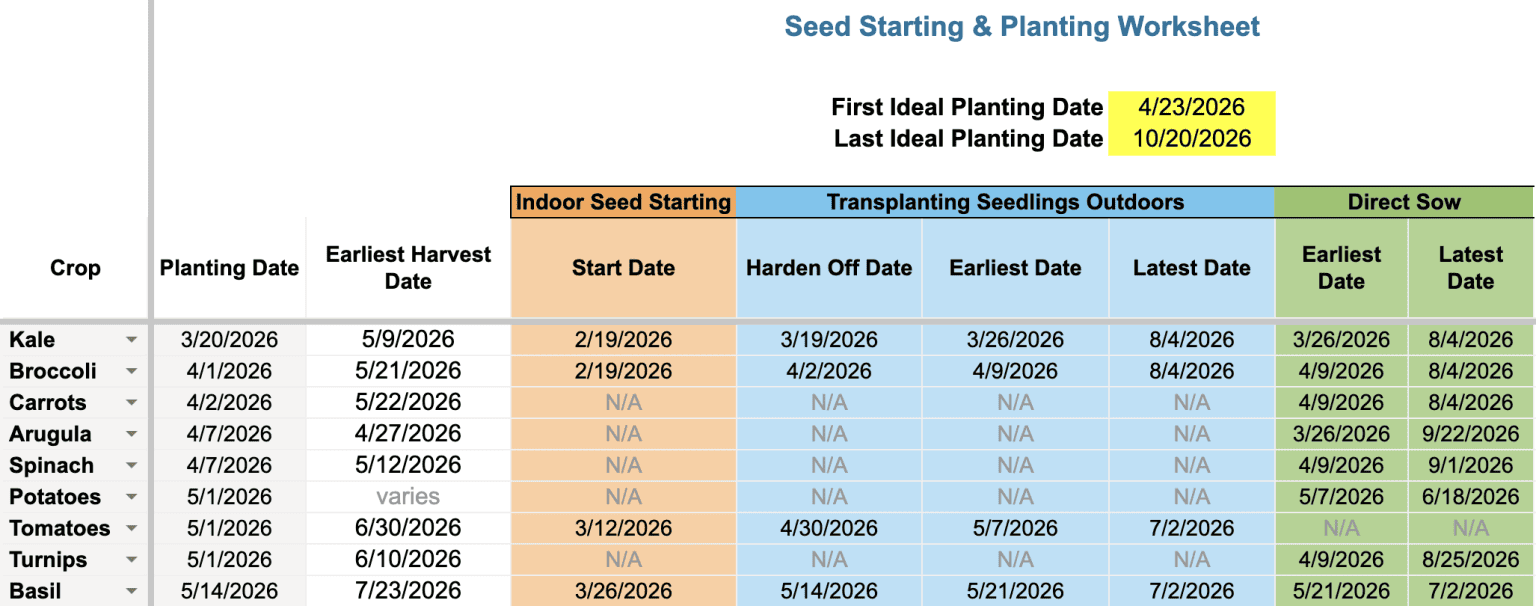Expand the Basil crop dropdown arrow
The height and width of the screenshot is (606, 1536).
point(131,591)
